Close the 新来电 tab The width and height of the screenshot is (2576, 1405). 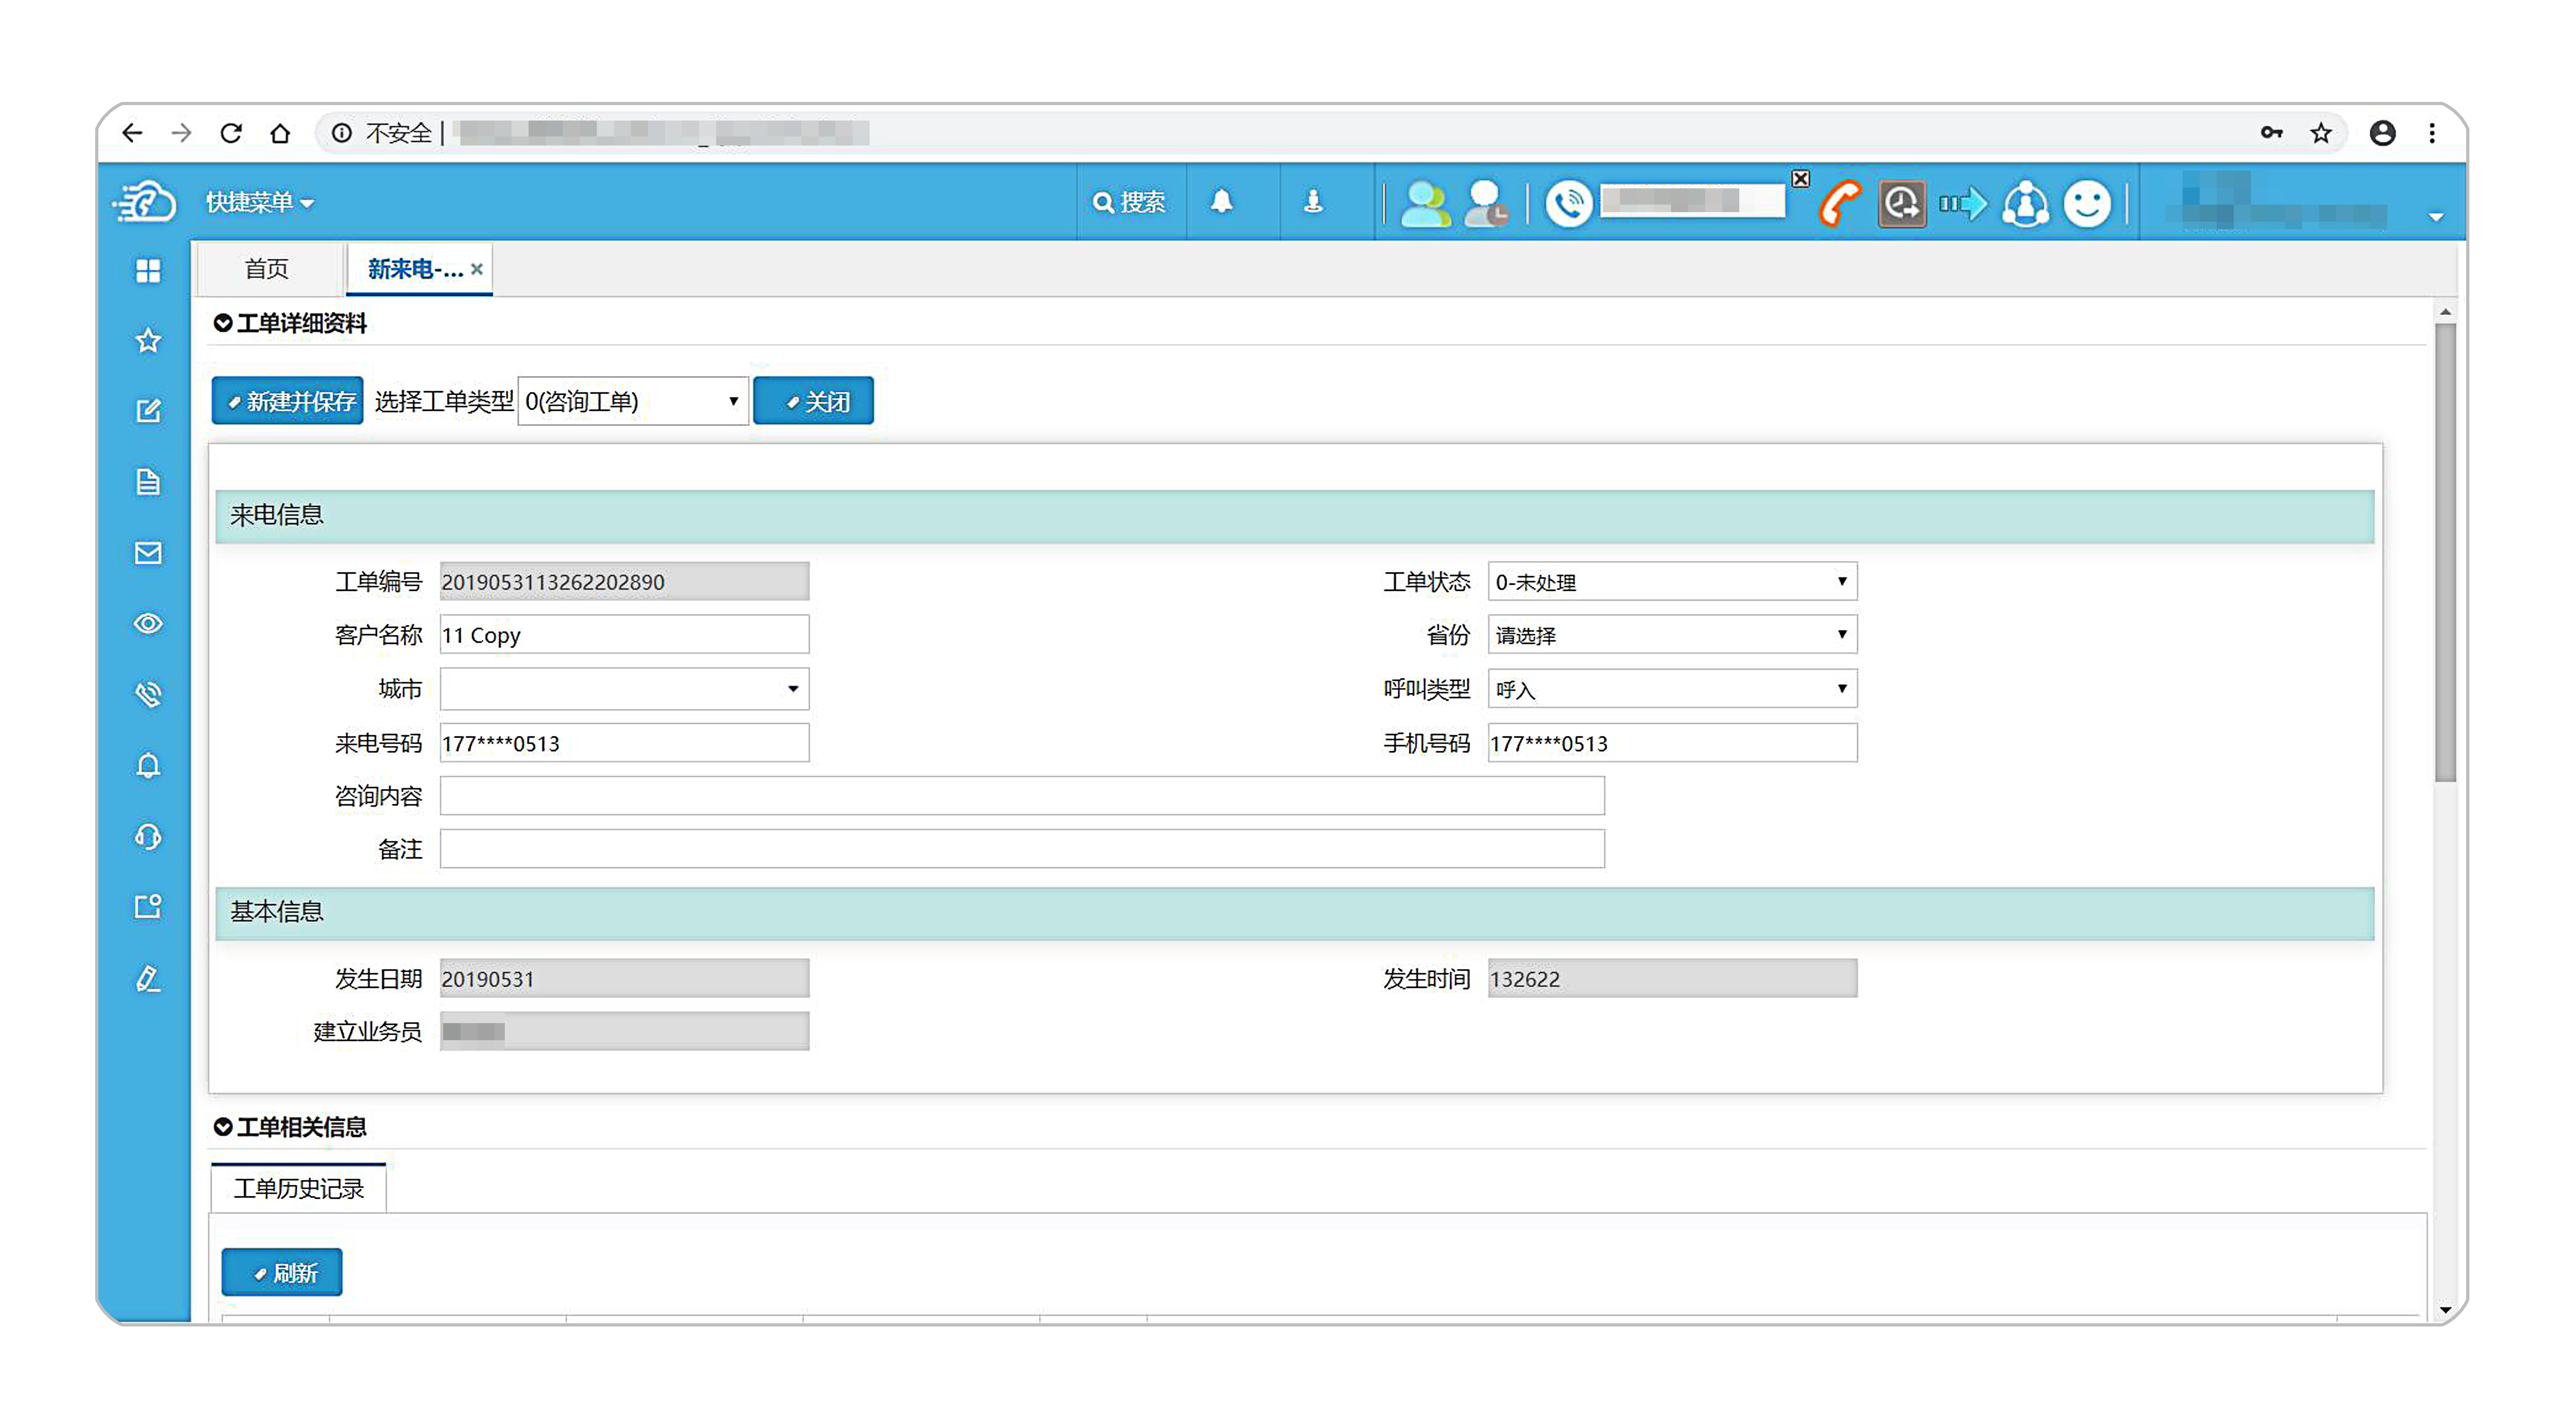click(477, 268)
